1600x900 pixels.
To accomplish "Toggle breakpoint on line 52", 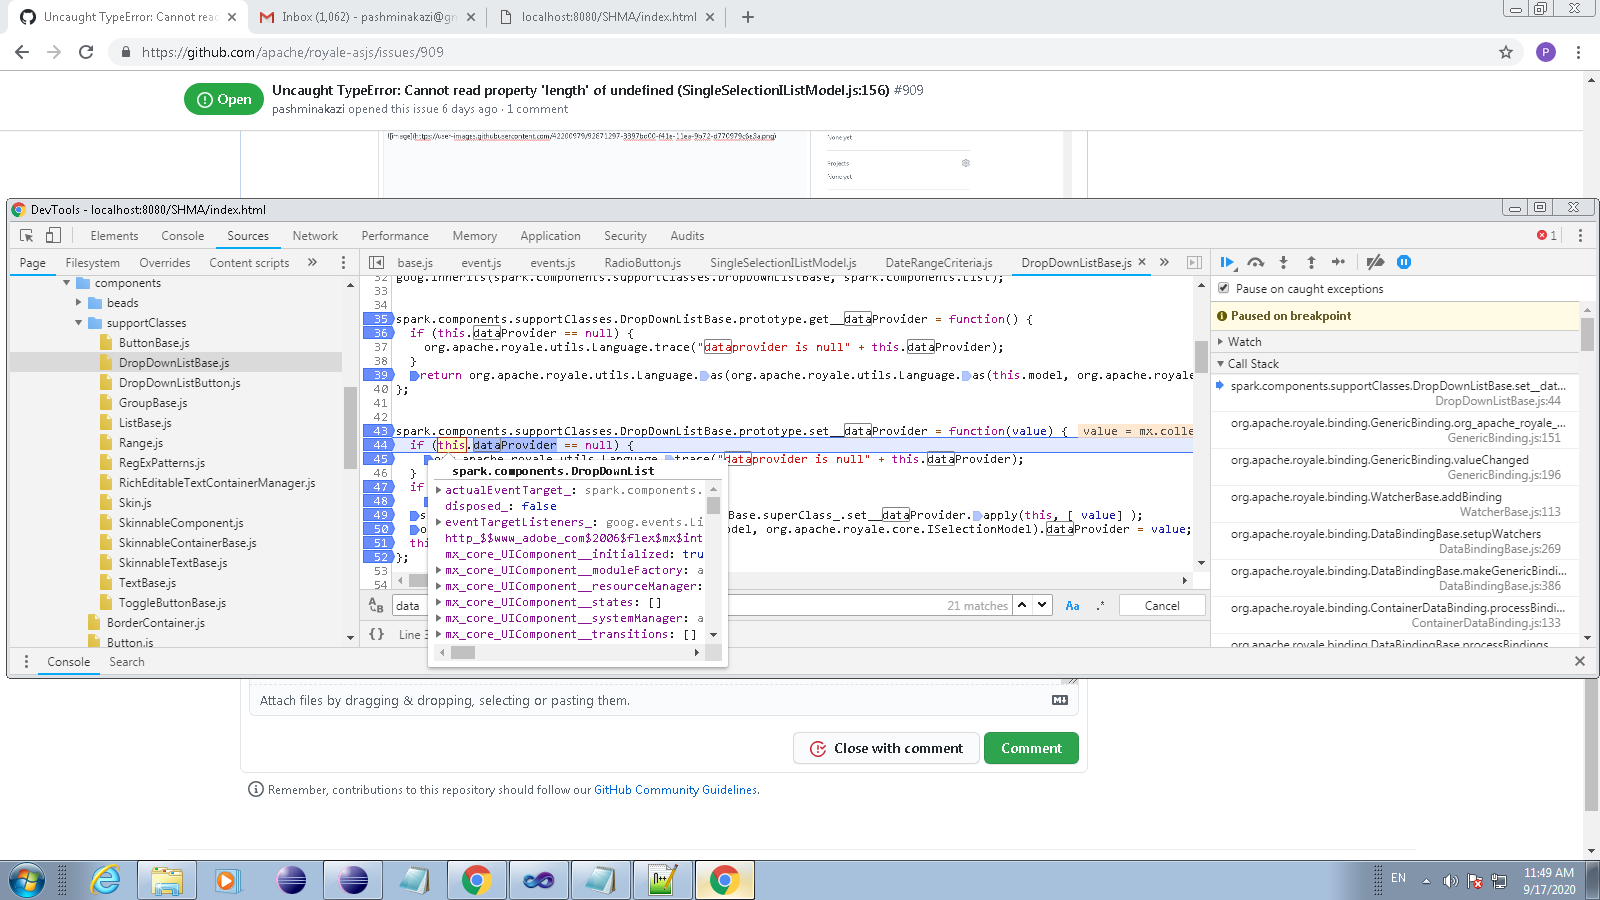I will coord(378,557).
